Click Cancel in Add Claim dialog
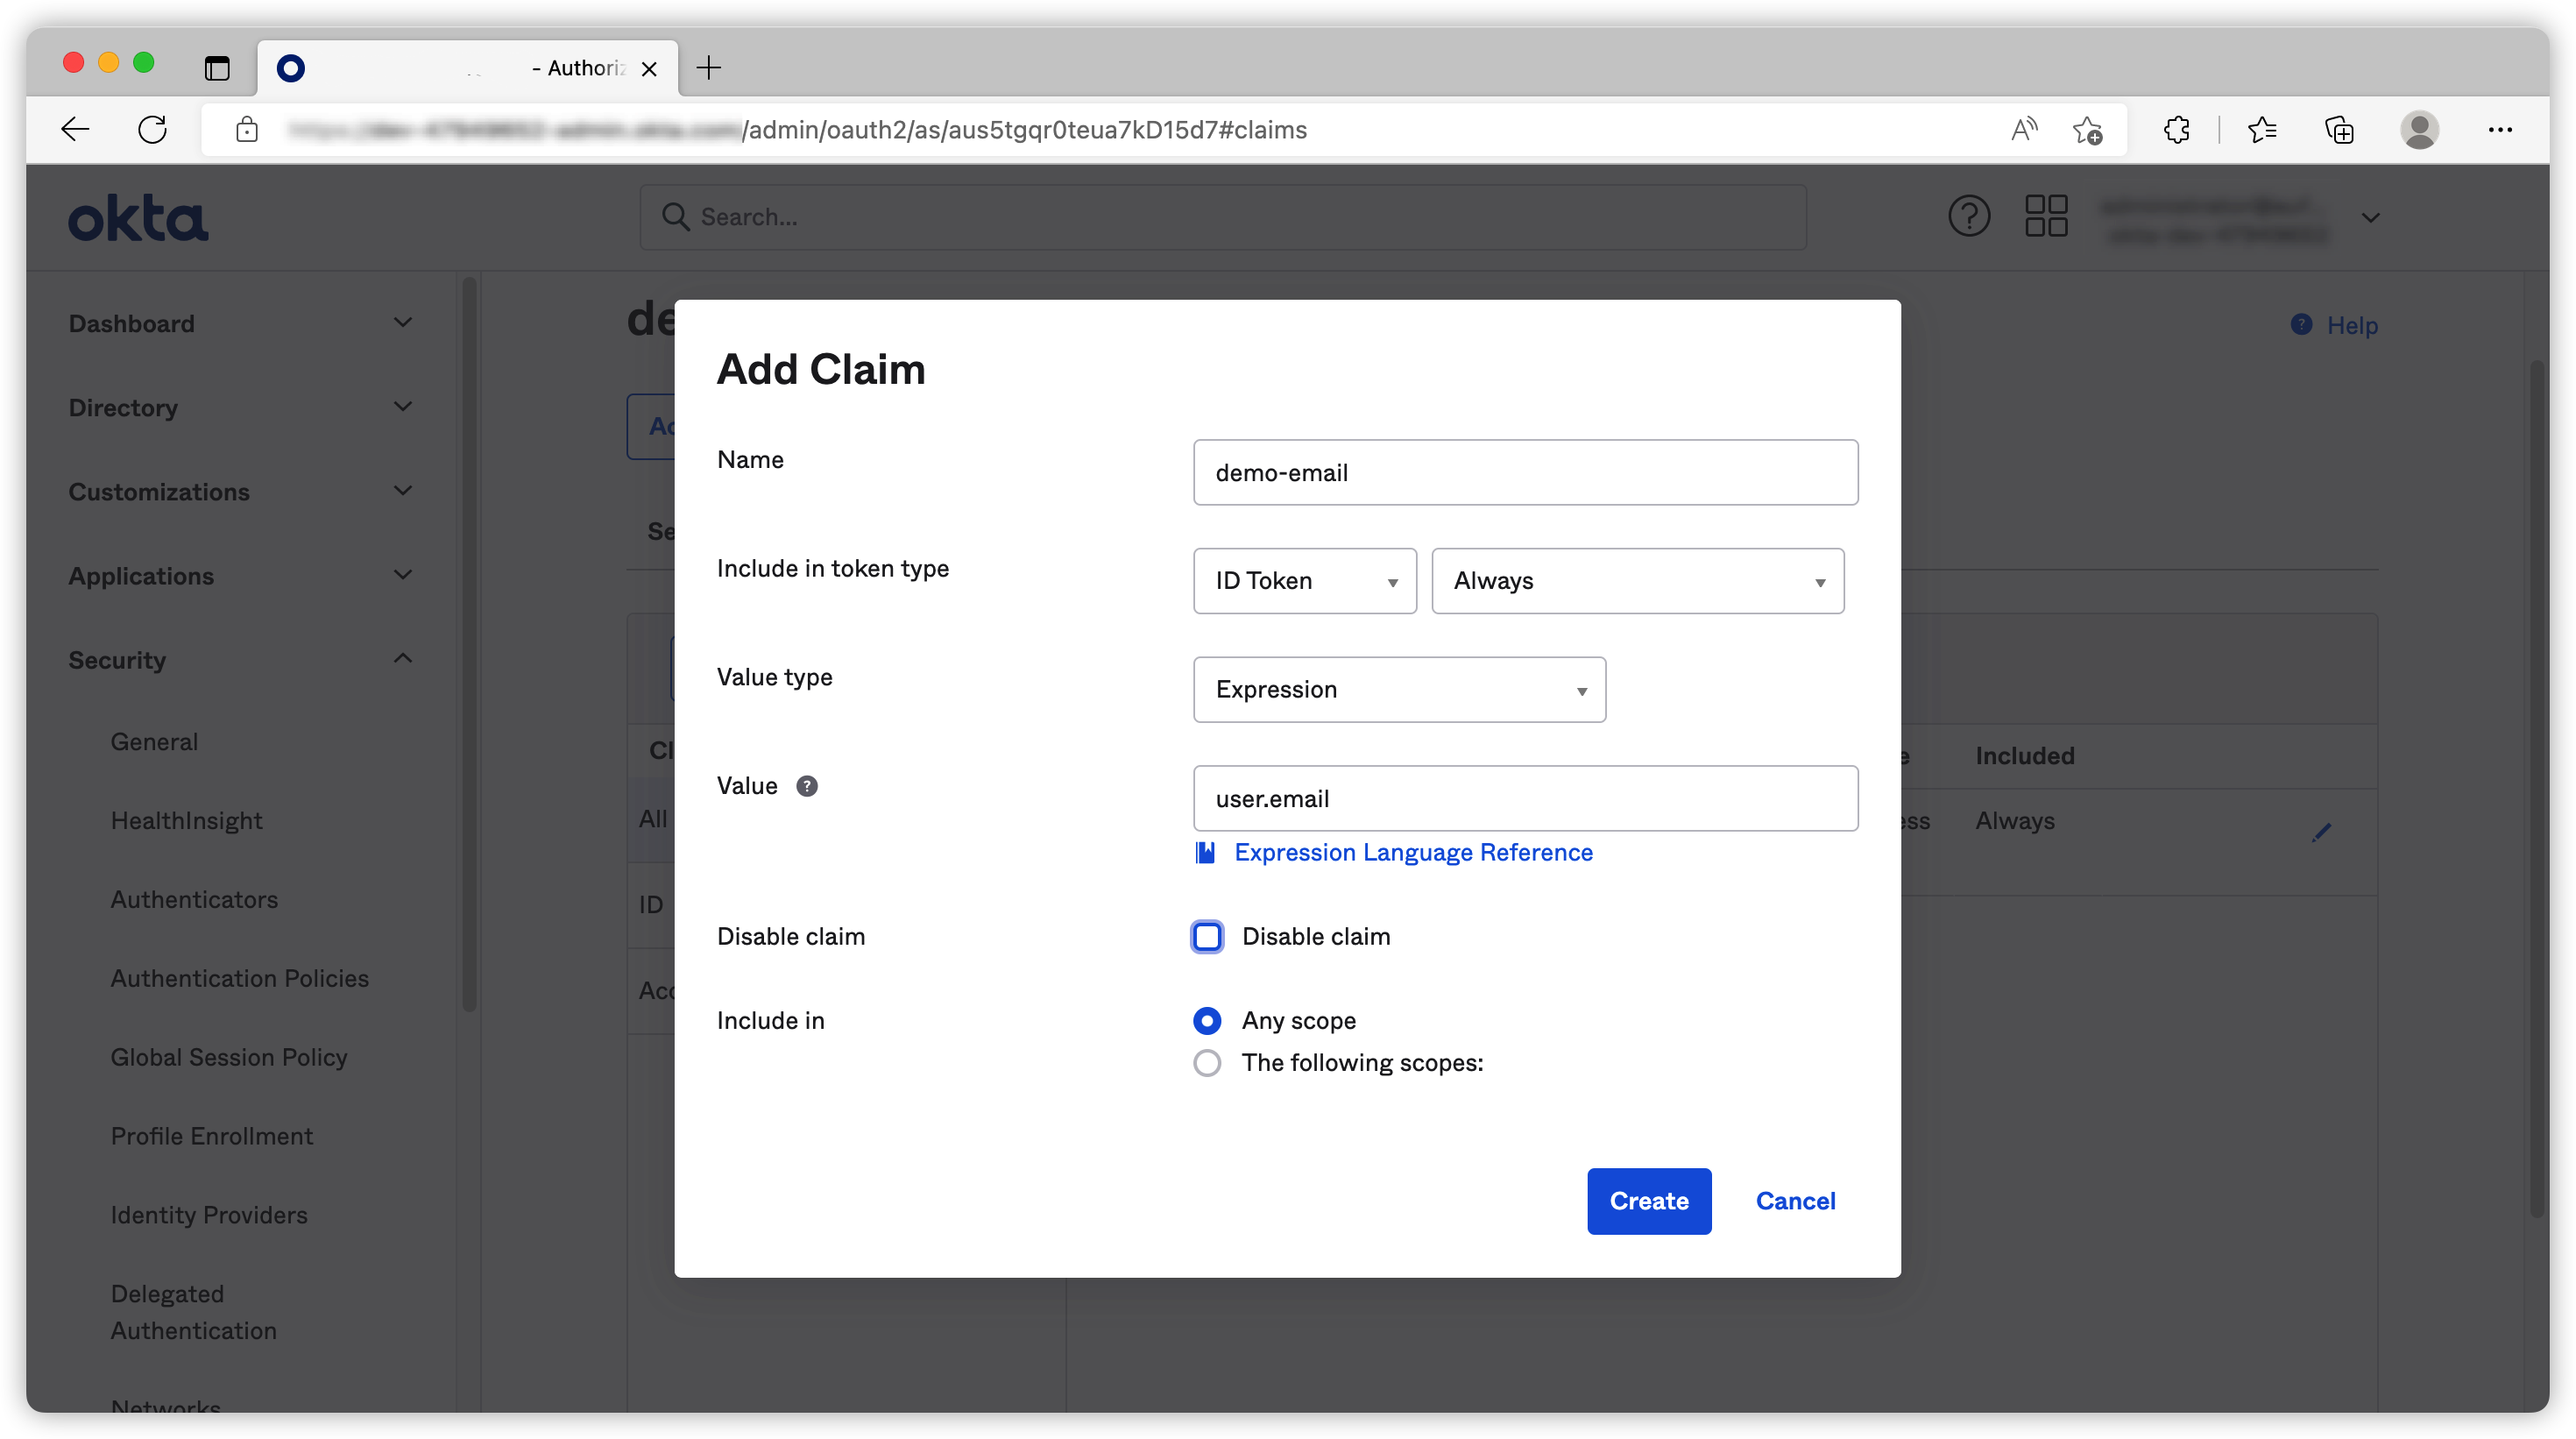 tap(1795, 1201)
